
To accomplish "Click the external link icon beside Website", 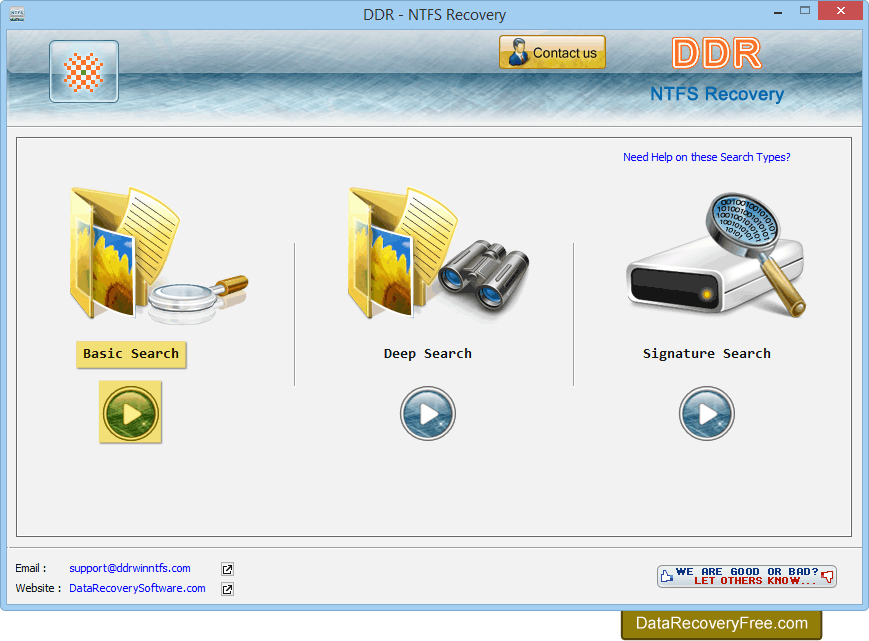I will coord(227,589).
